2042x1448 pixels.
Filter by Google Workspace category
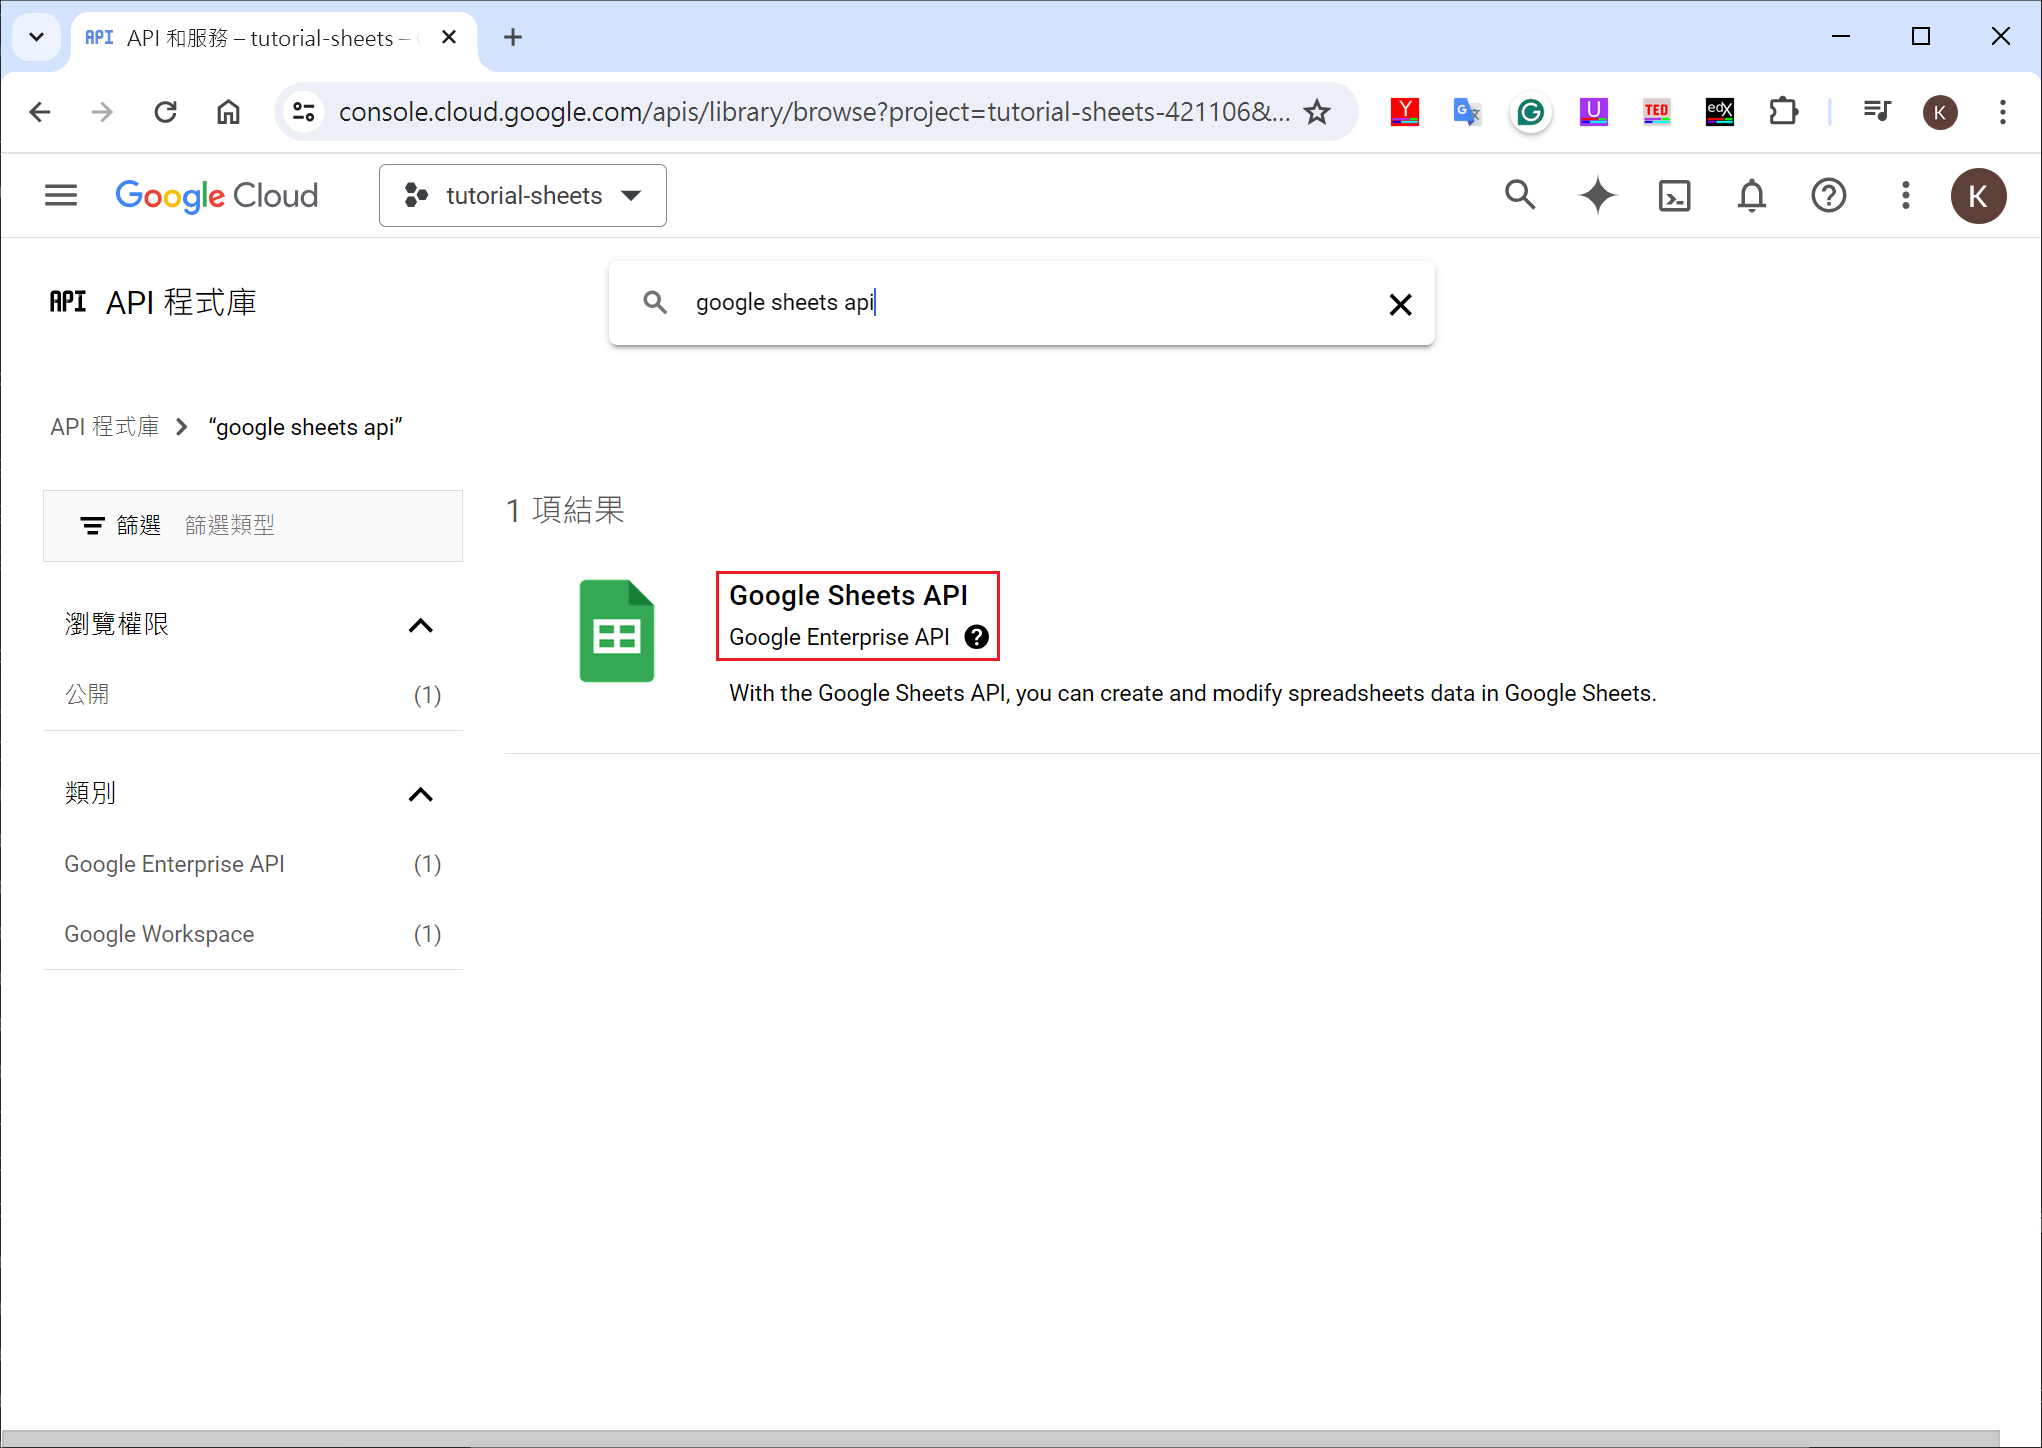160,934
